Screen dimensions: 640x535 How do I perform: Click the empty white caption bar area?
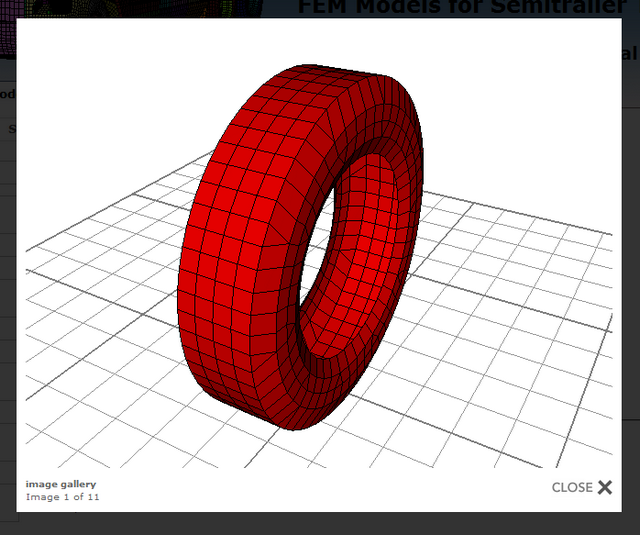(x=320, y=490)
